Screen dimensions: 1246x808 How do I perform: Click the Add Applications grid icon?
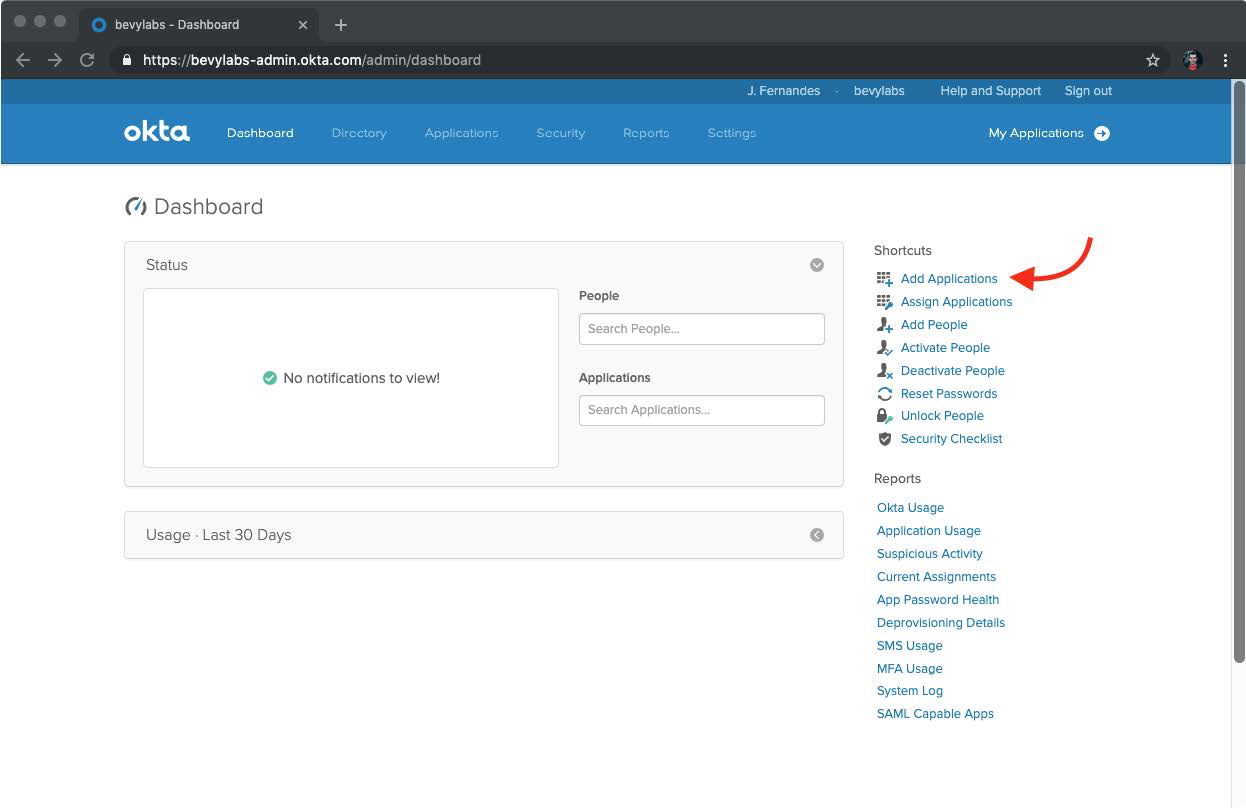[884, 279]
